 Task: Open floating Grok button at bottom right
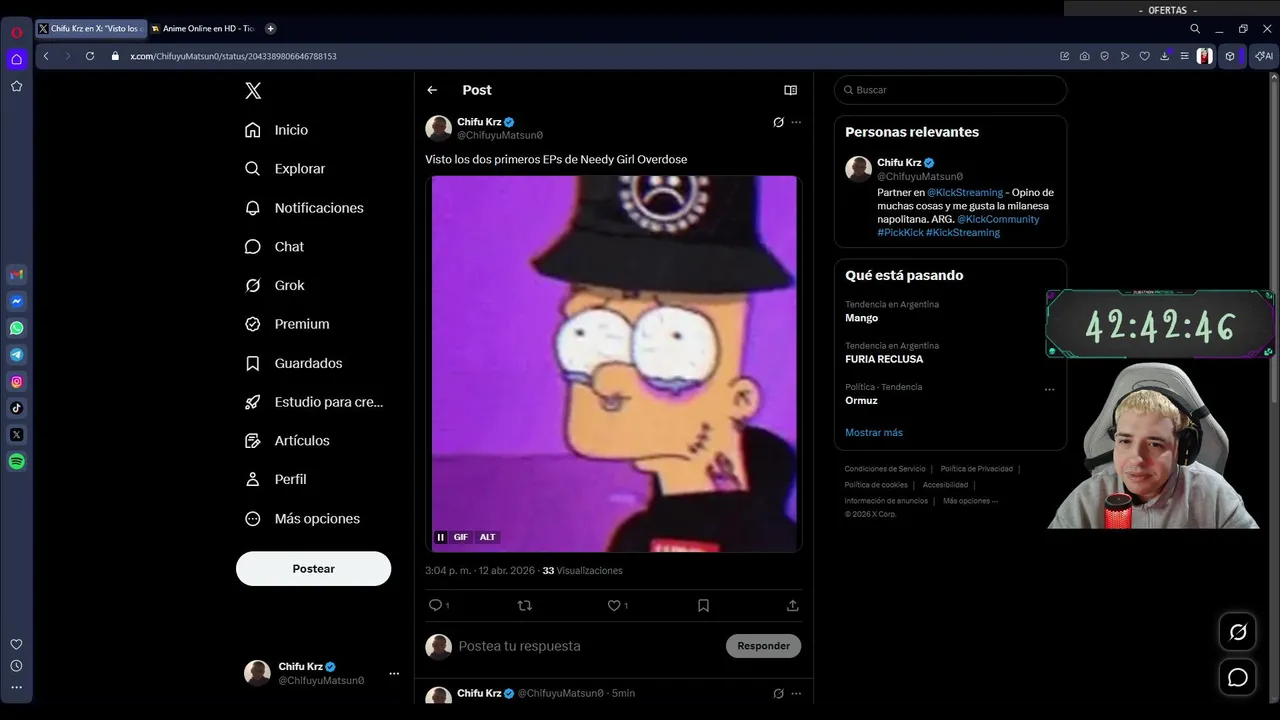pos(1238,632)
